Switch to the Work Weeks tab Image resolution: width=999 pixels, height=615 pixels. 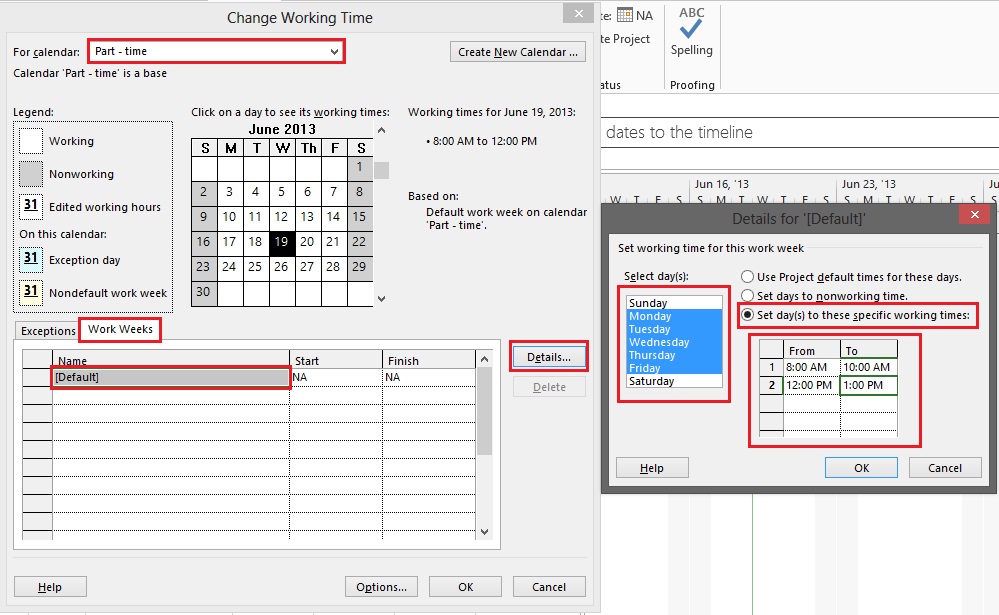(x=119, y=329)
